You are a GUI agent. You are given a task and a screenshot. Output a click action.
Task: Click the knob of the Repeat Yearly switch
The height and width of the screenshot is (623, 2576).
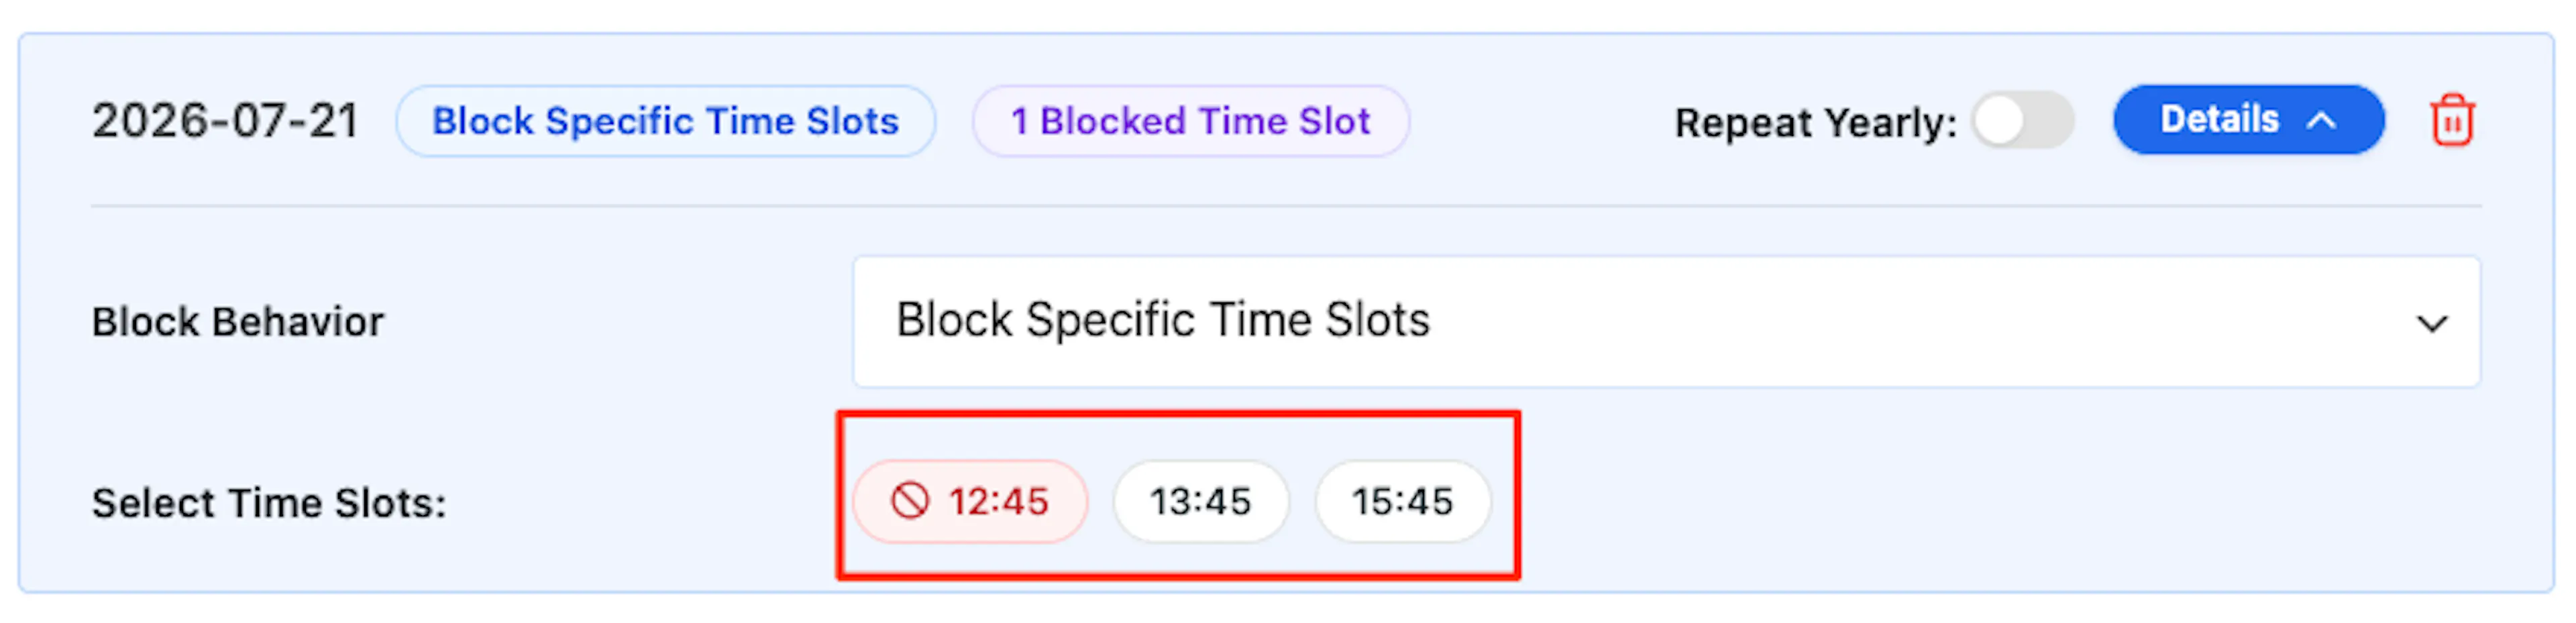coord(1999,121)
